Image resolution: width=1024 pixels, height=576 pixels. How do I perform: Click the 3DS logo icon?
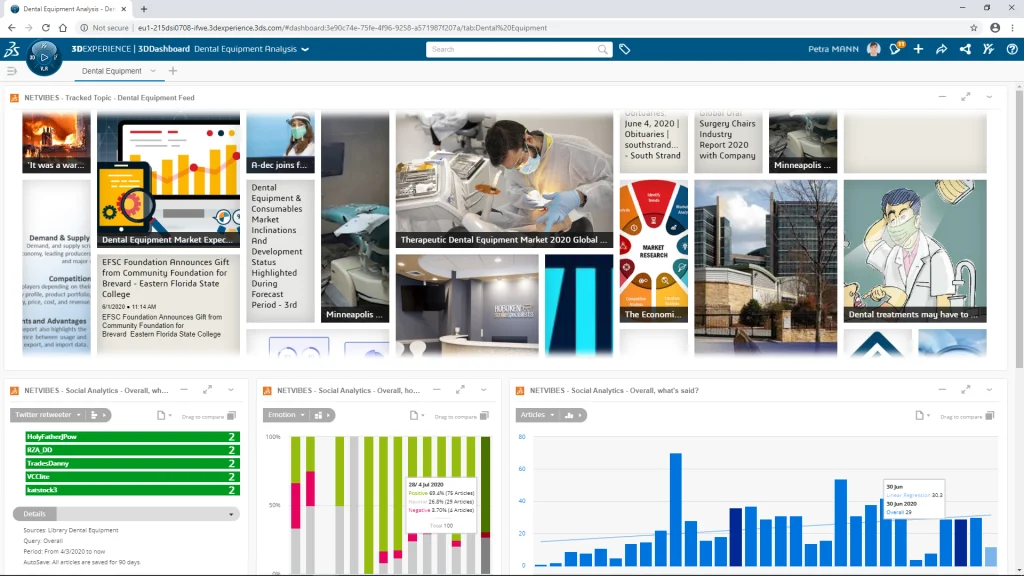12,49
